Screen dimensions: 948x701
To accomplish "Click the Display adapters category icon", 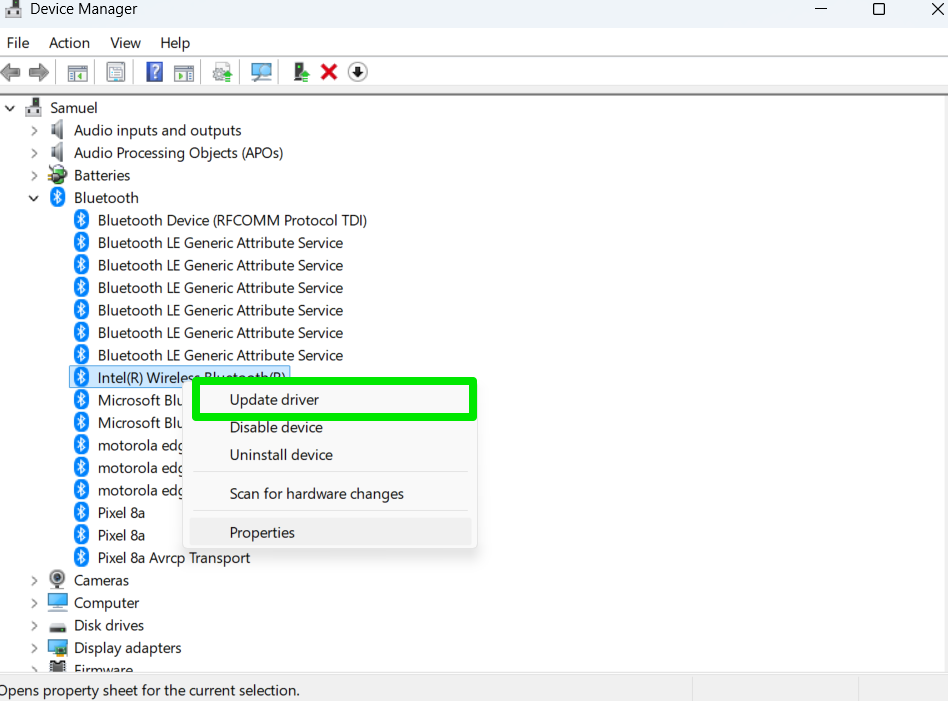I will pyautogui.click(x=57, y=647).
